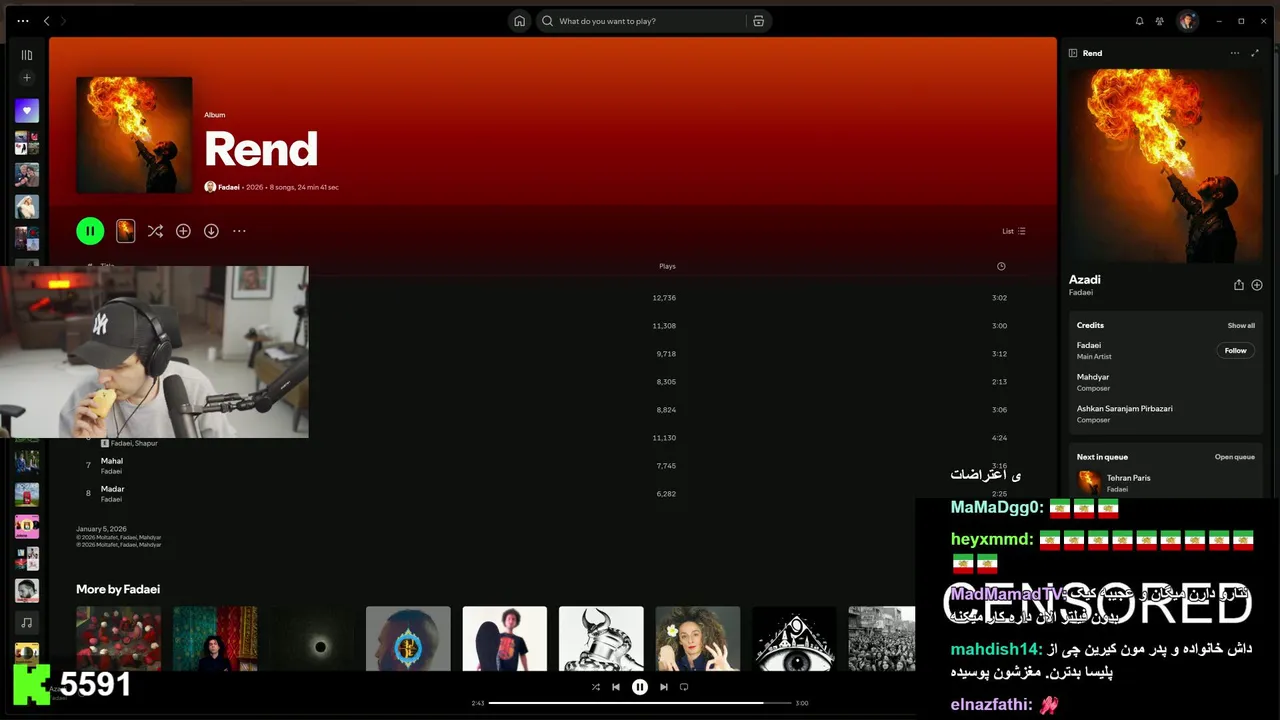Show all credits

(1241, 325)
